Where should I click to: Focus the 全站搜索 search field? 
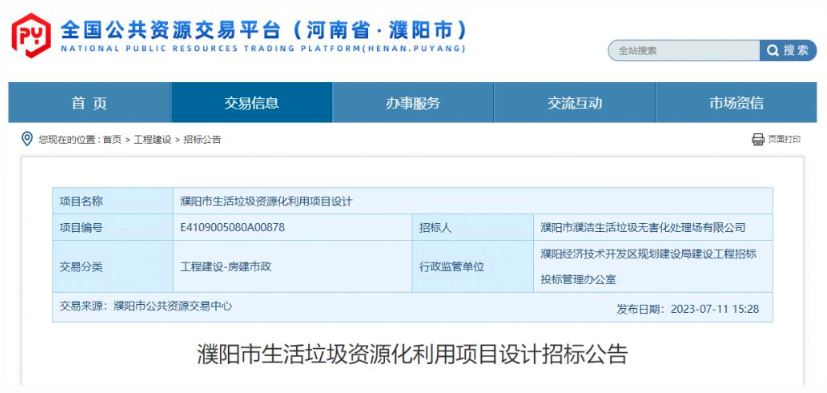[684, 51]
